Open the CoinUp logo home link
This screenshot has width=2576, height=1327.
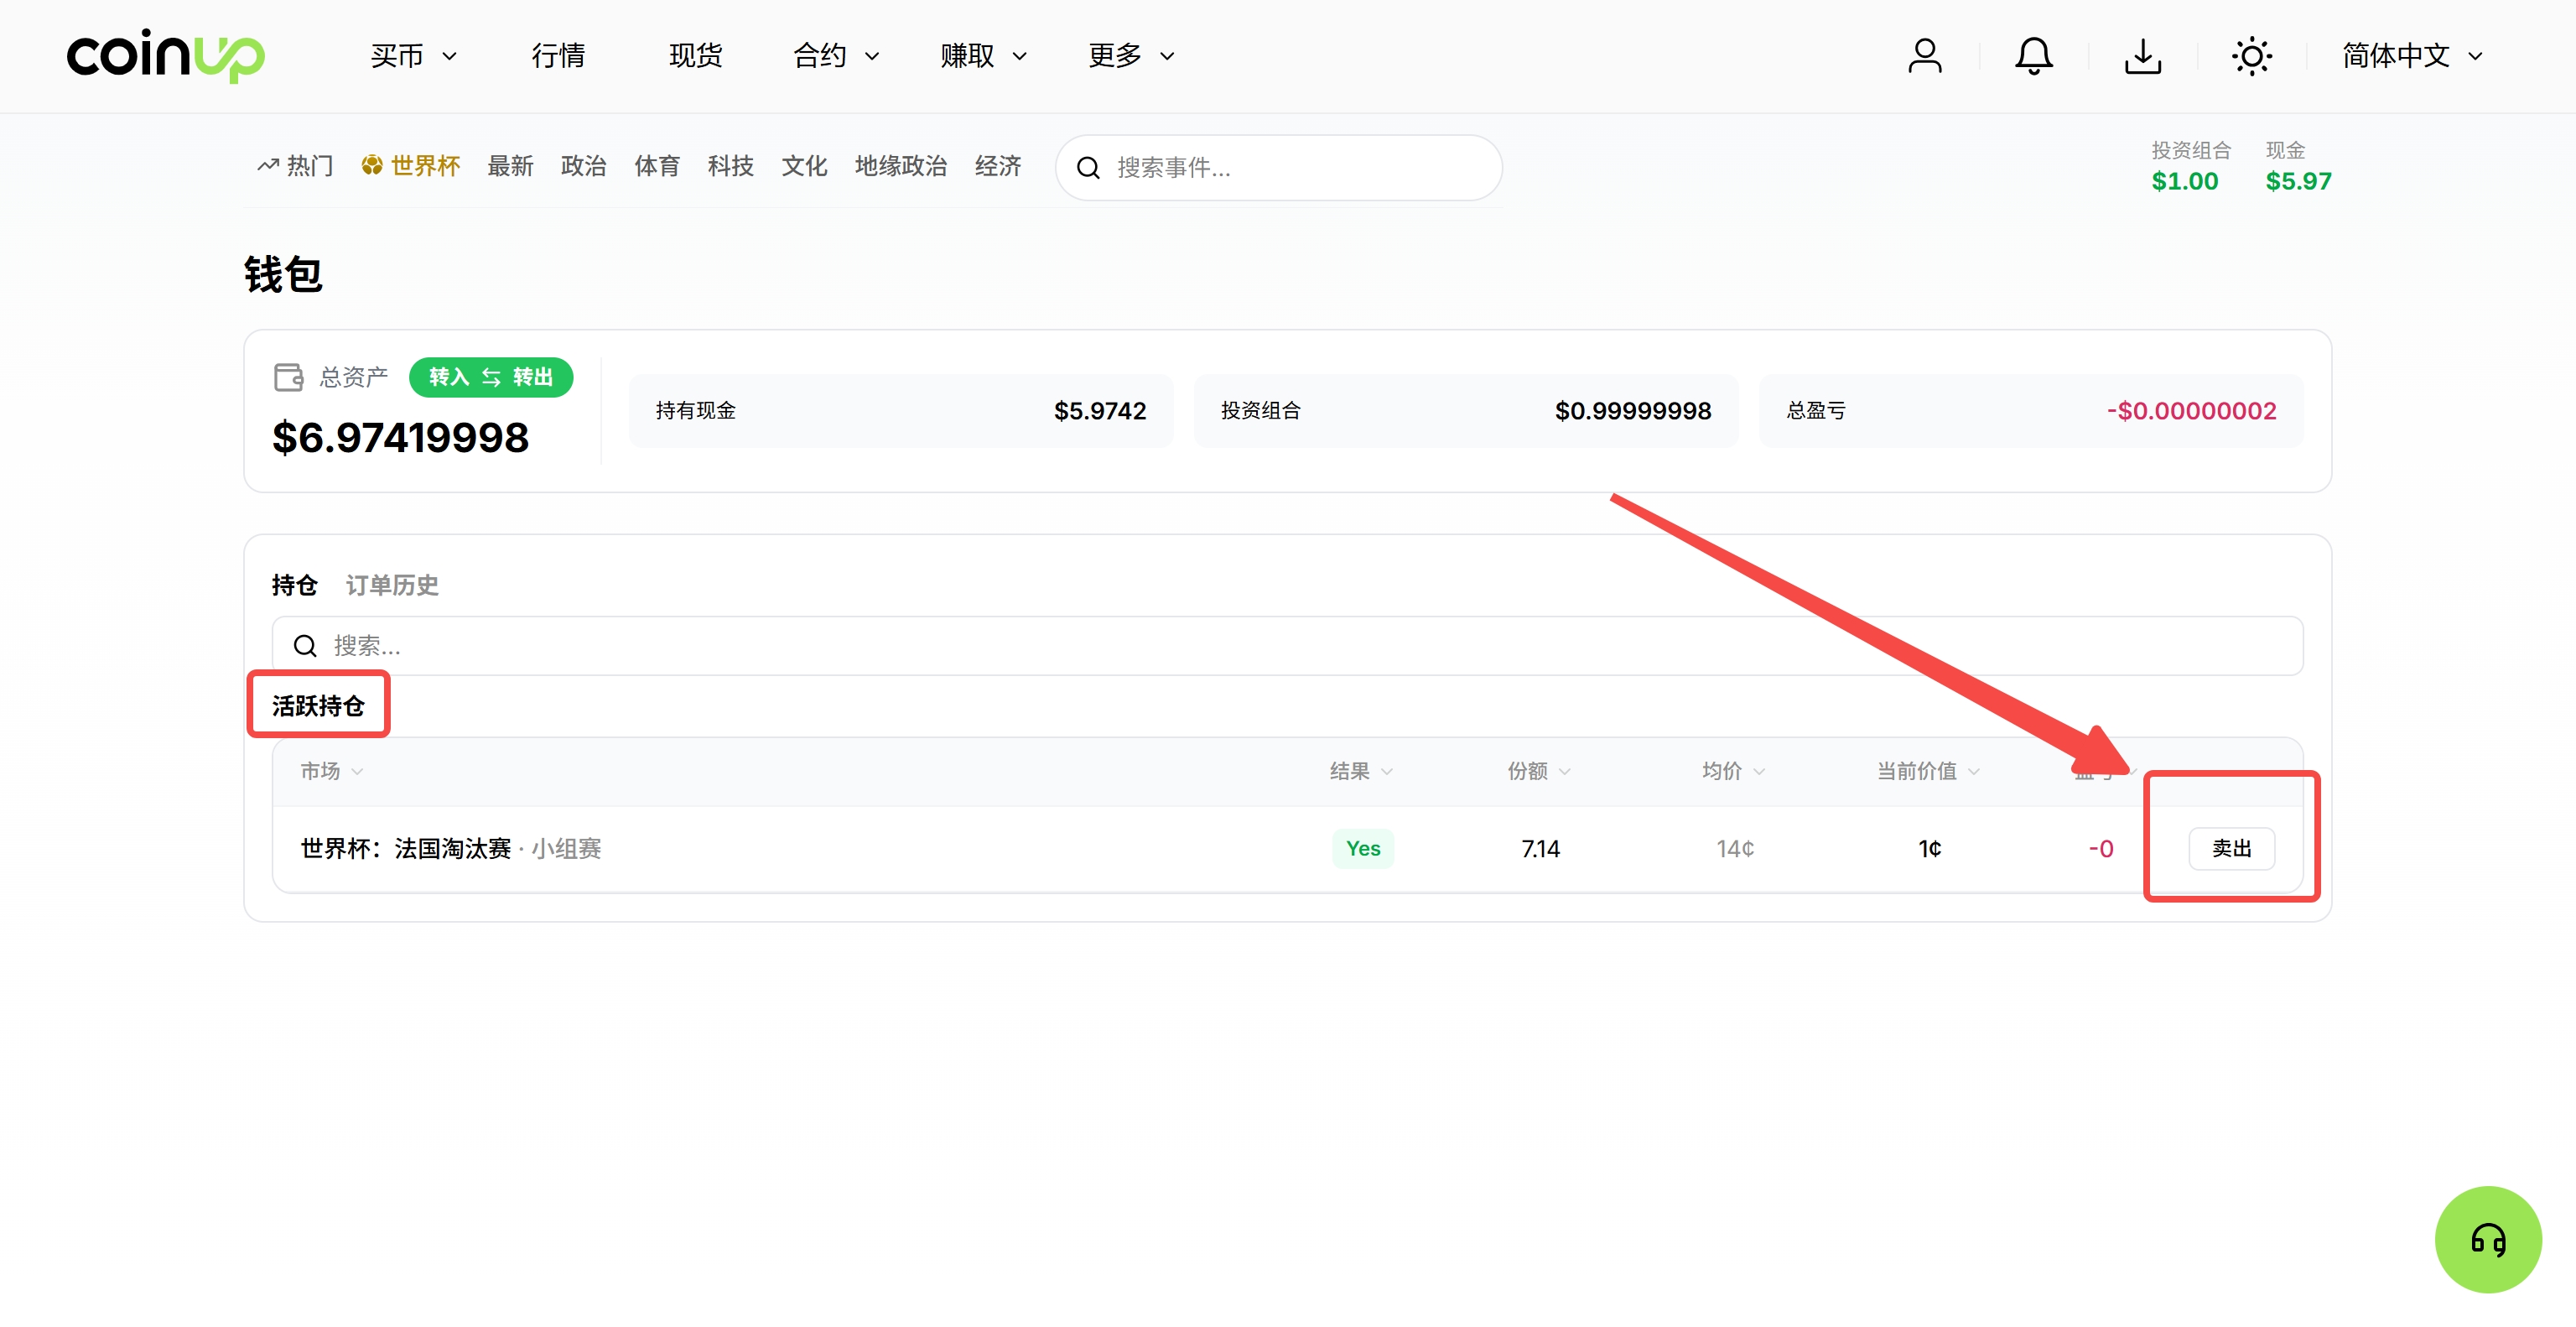[165, 55]
